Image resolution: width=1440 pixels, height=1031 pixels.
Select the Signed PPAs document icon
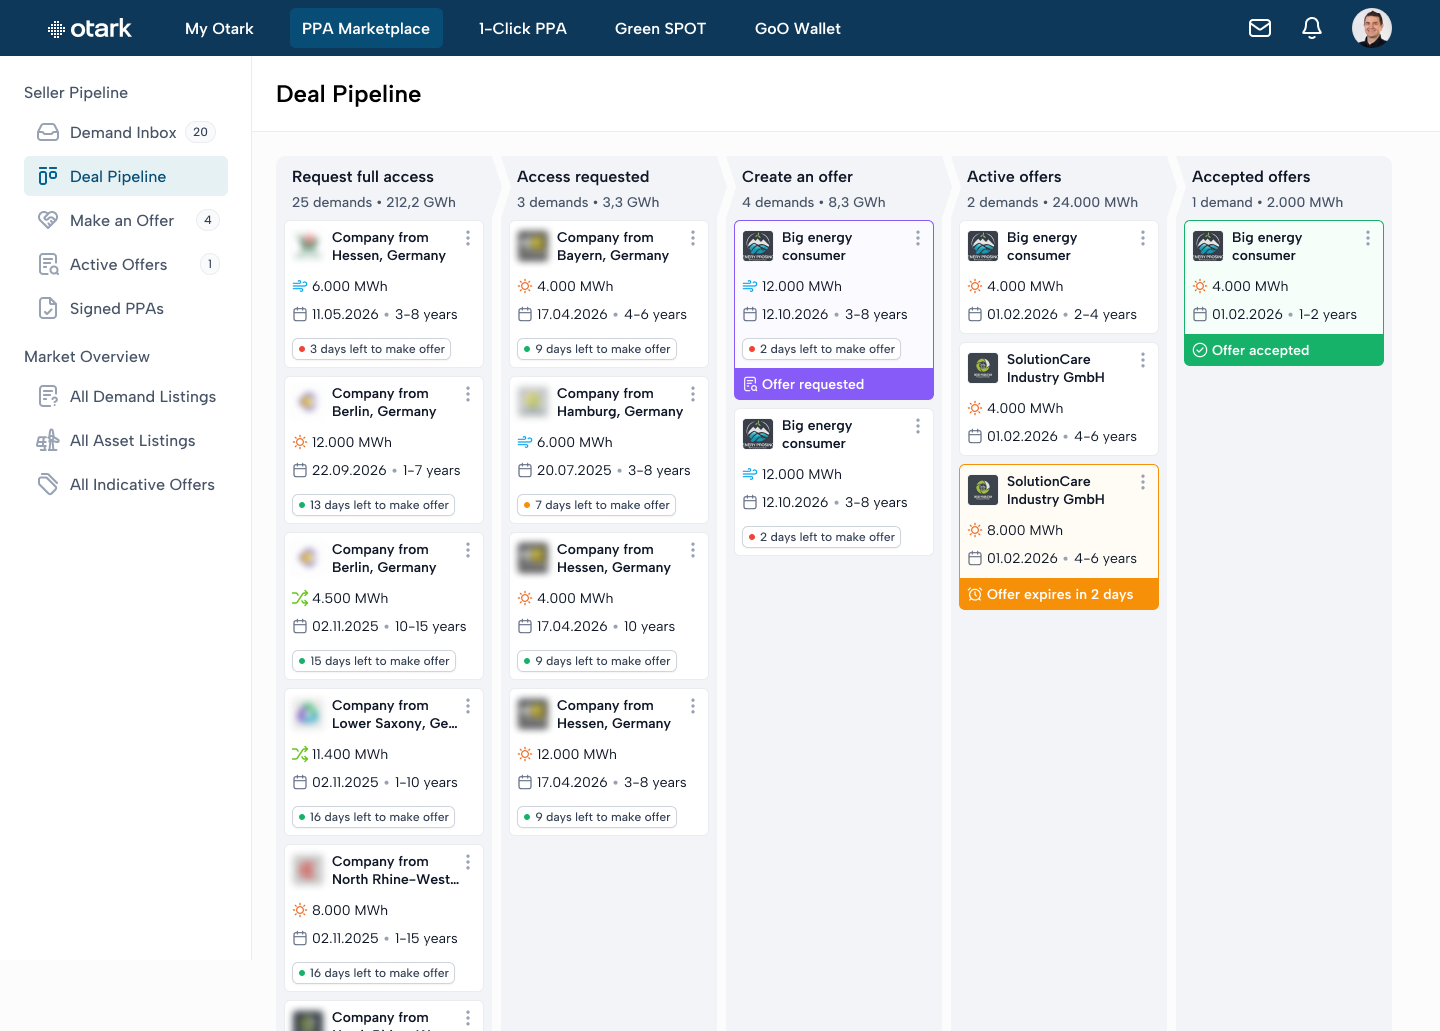(x=47, y=308)
